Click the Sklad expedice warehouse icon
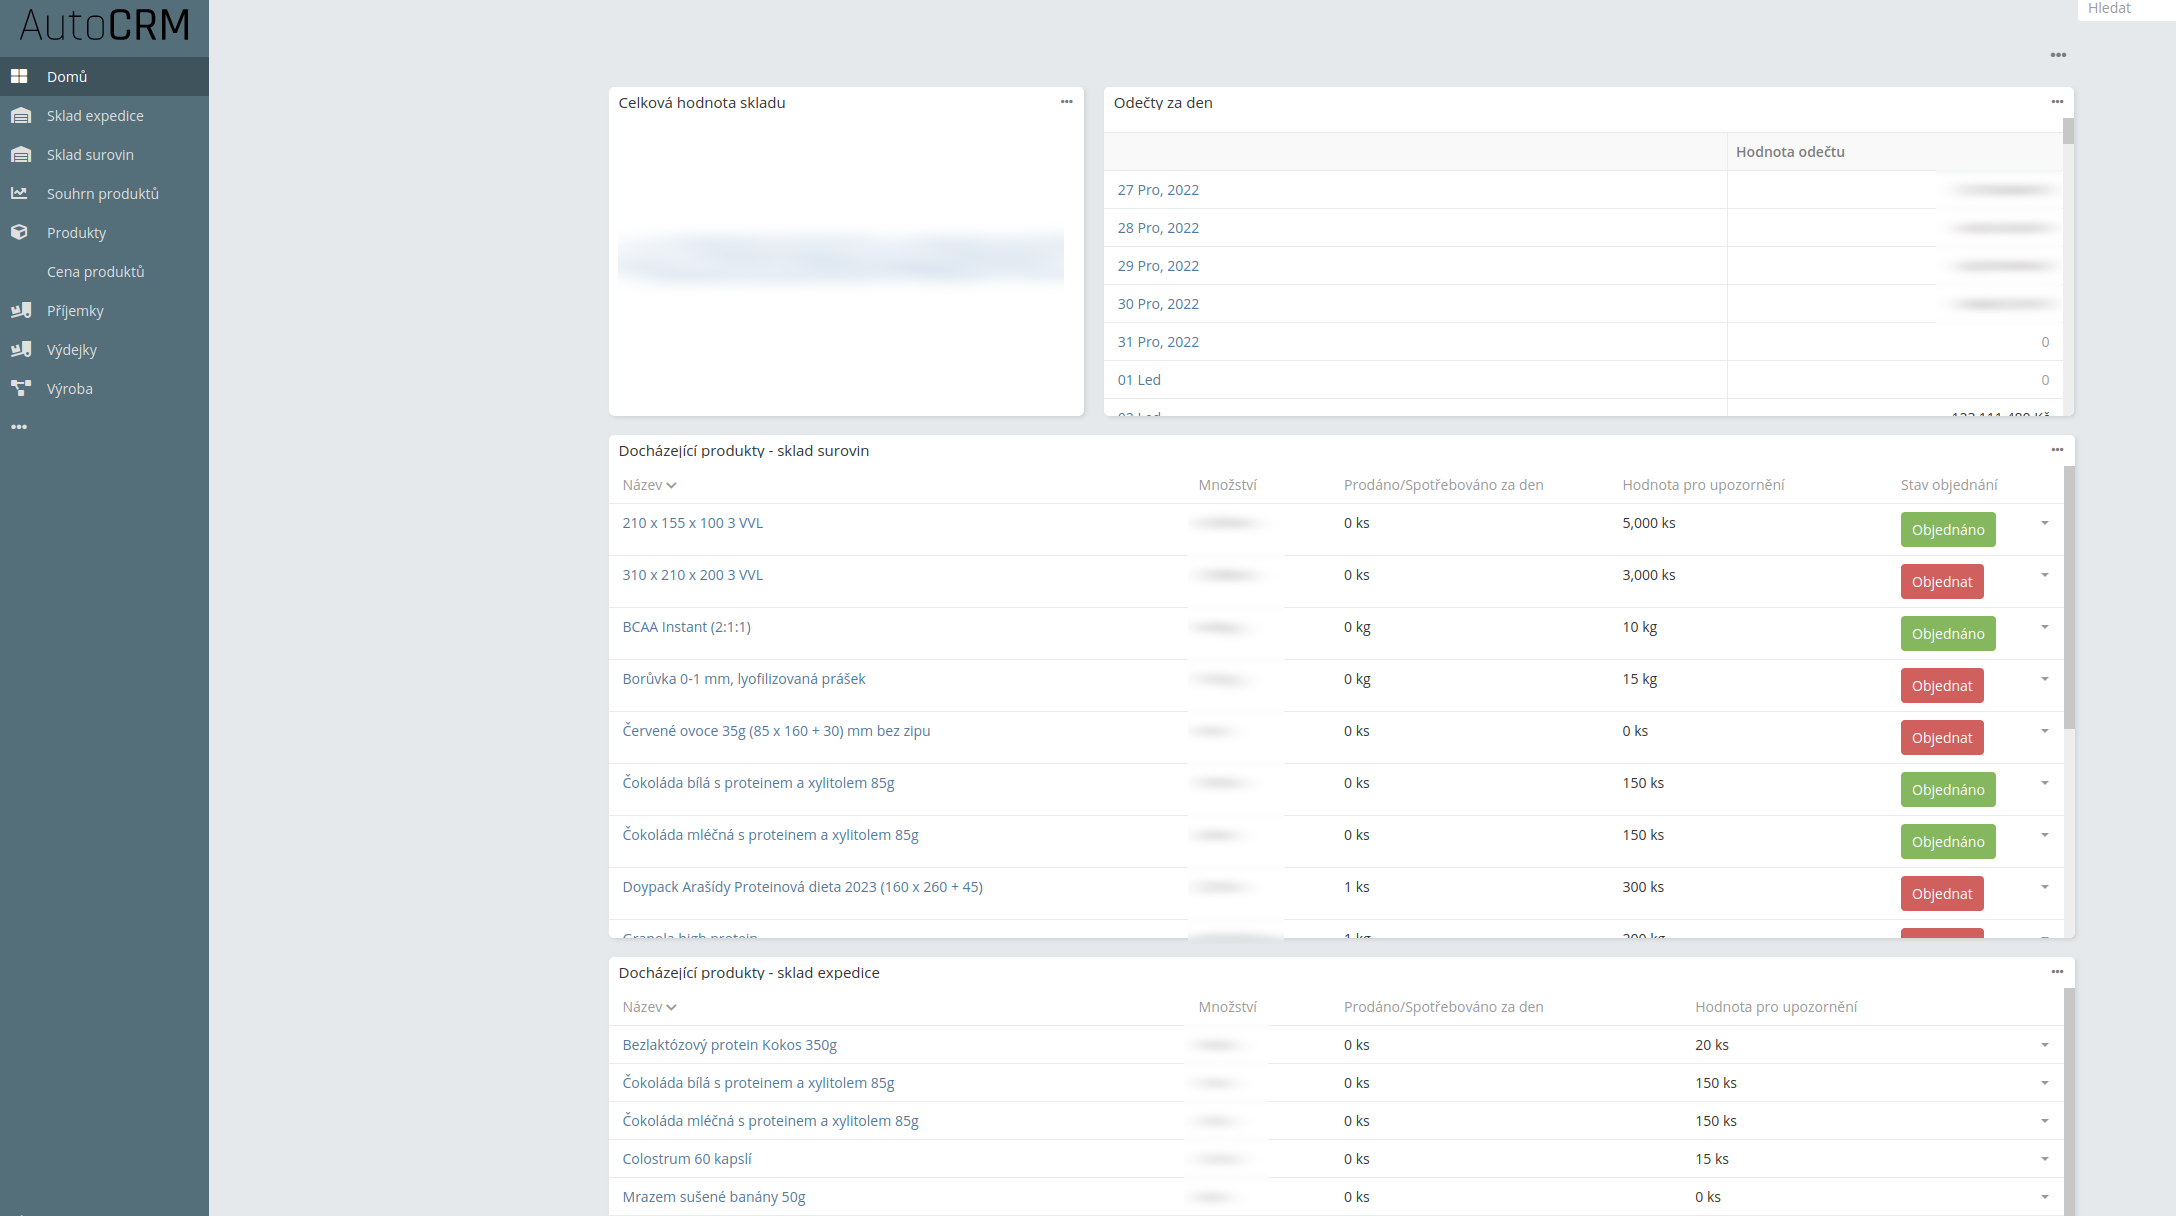Viewport: 2176px width, 1216px height. click(20, 116)
